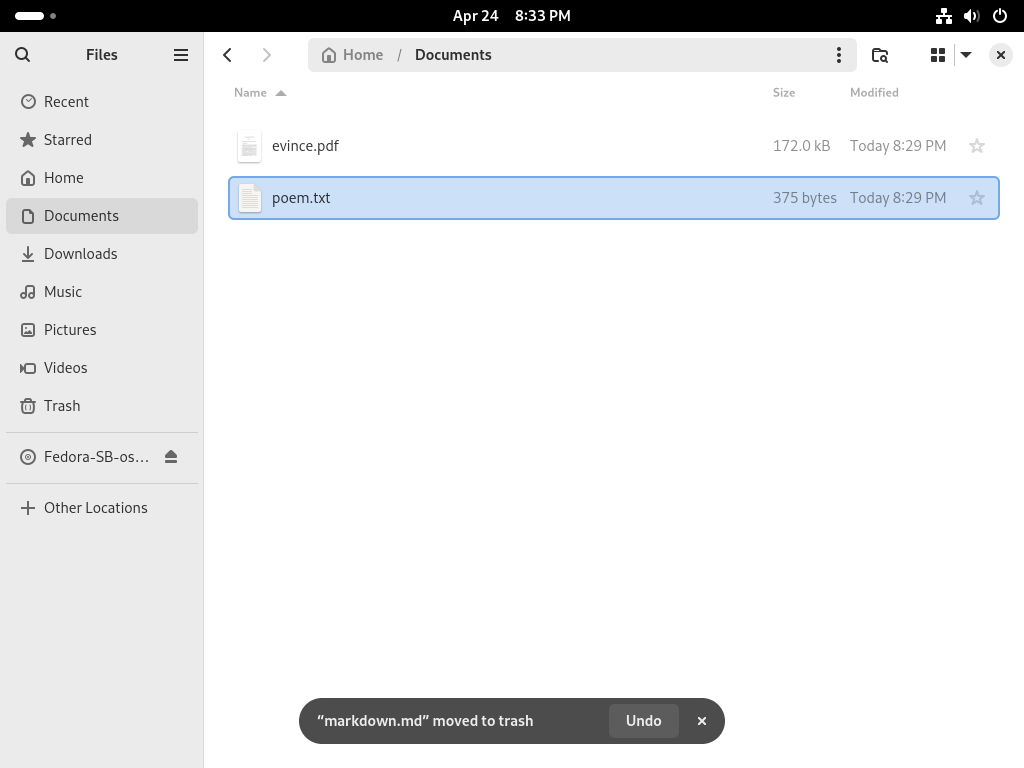Click the 172.0 kB size value
Screen dimensions: 1024x768
pyautogui.click(x=801, y=146)
